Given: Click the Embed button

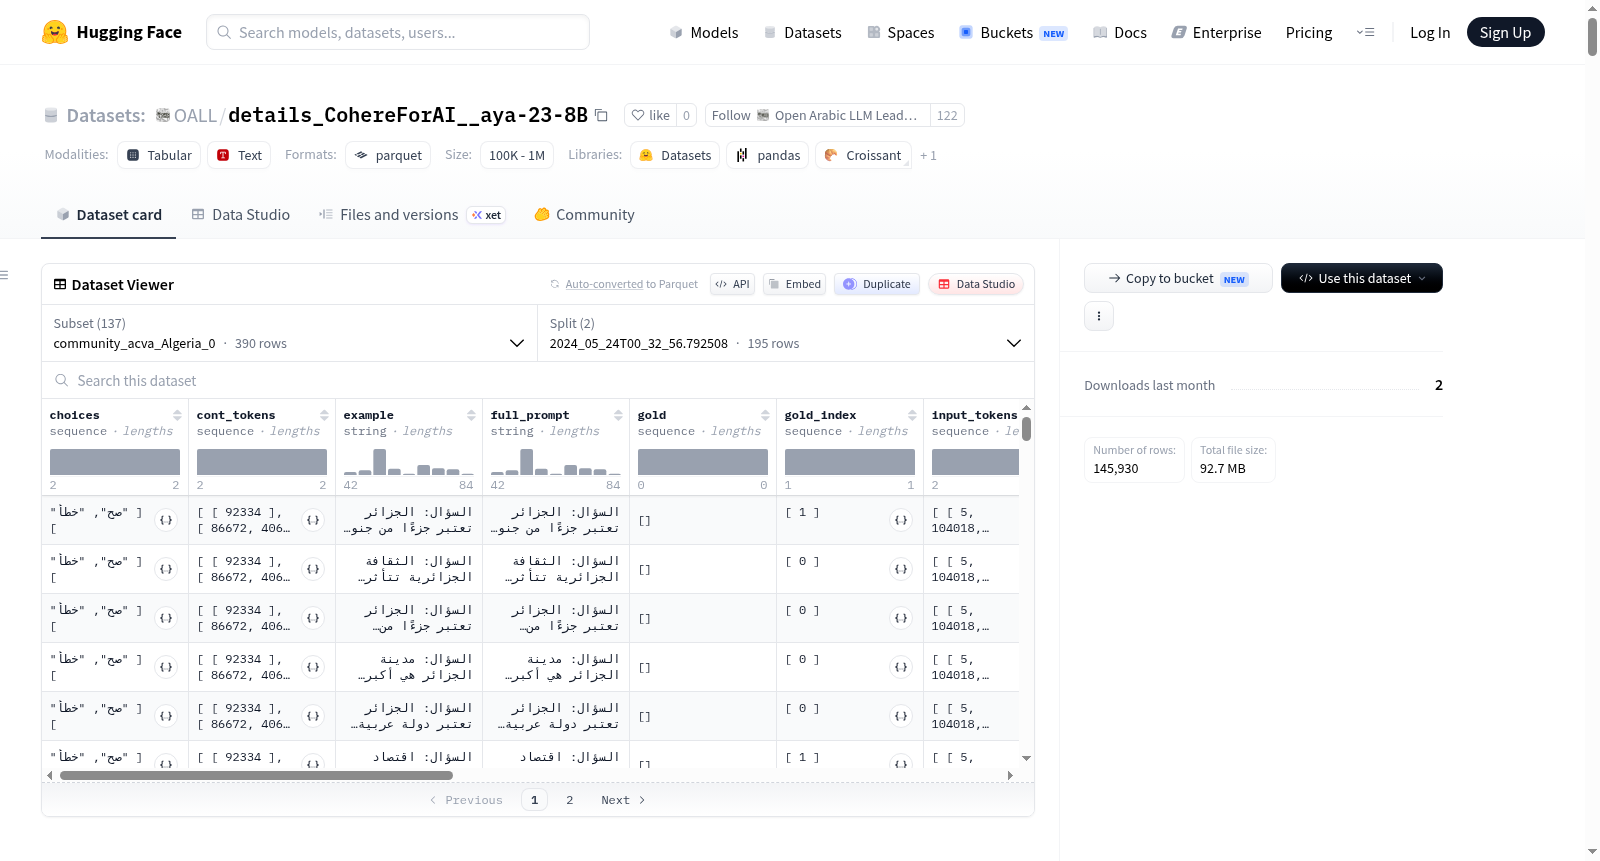Looking at the screenshot, I should point(793,284).
